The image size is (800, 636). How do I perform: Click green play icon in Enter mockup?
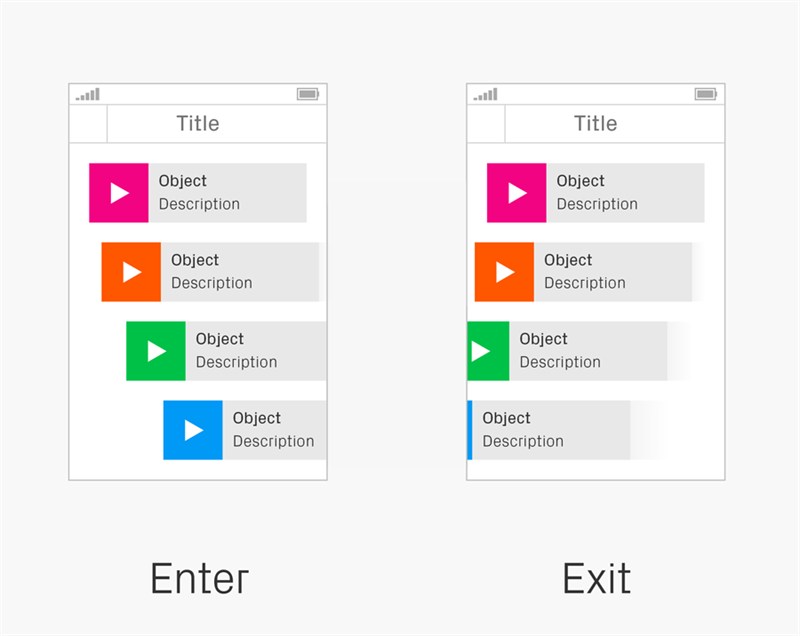(x=156, y=351)
